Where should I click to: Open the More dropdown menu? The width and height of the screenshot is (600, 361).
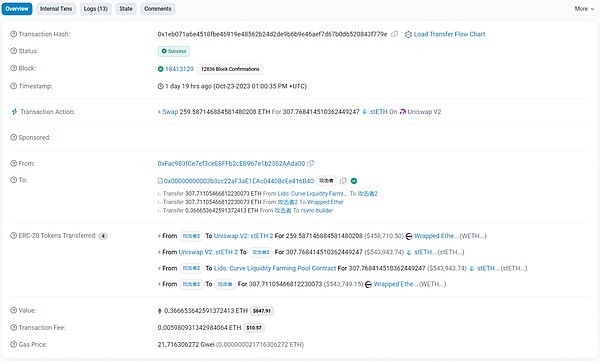point(584,9)
